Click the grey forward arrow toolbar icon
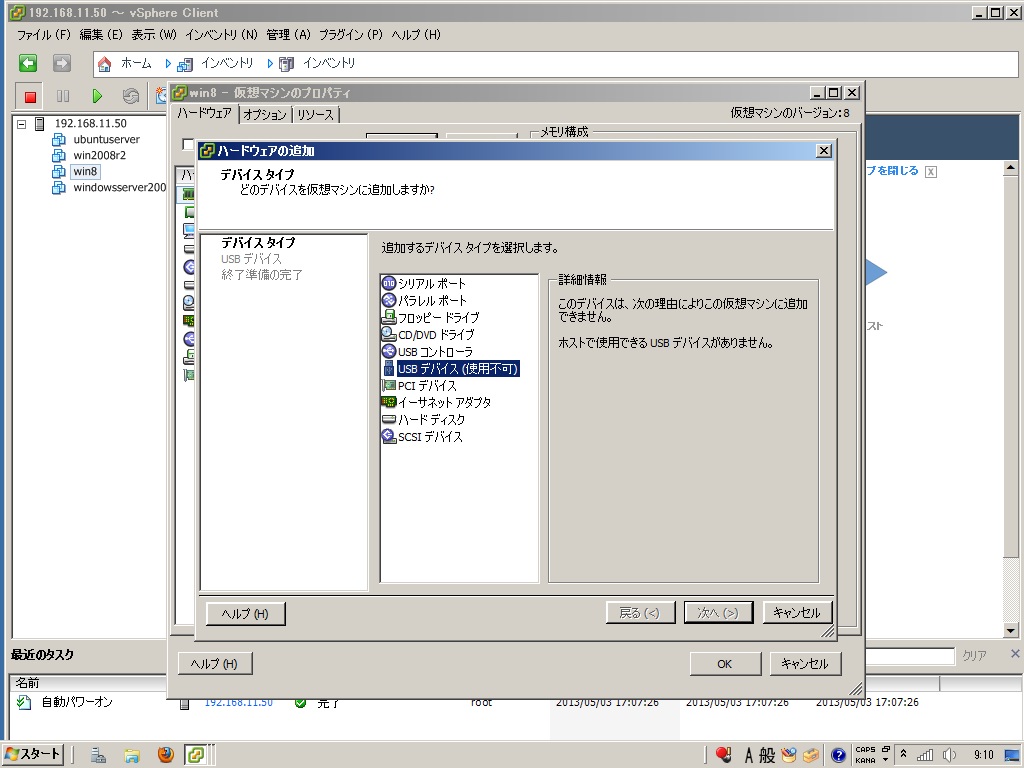This screenshot has height=768, width=1024. pos(61,63)
